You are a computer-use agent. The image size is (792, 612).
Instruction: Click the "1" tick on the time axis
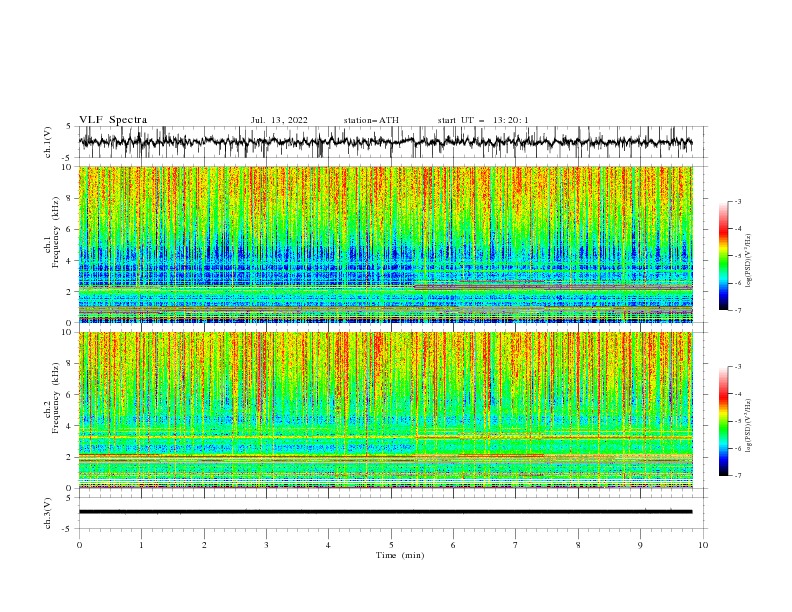point(141,545)
